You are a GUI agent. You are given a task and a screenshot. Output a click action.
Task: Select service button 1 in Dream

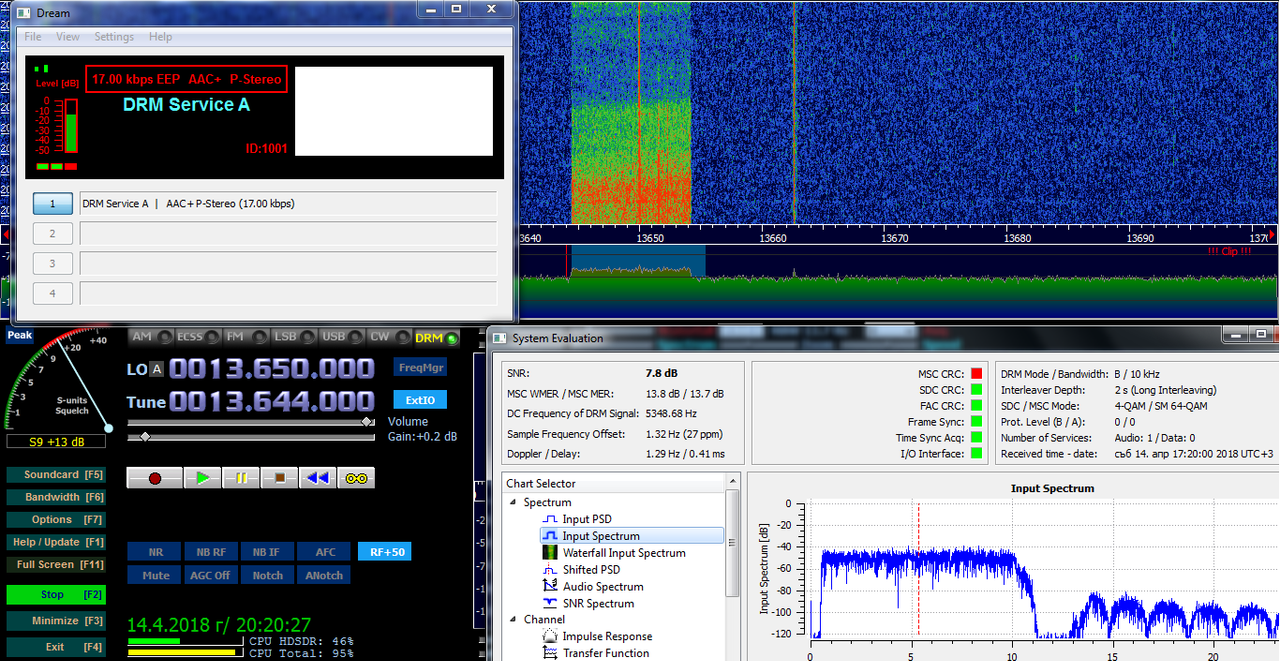pyautogui.click(x=53, y=204)
